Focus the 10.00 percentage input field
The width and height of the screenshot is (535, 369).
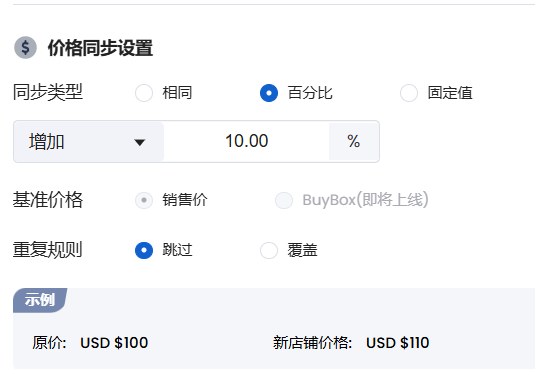coord(246,141)
